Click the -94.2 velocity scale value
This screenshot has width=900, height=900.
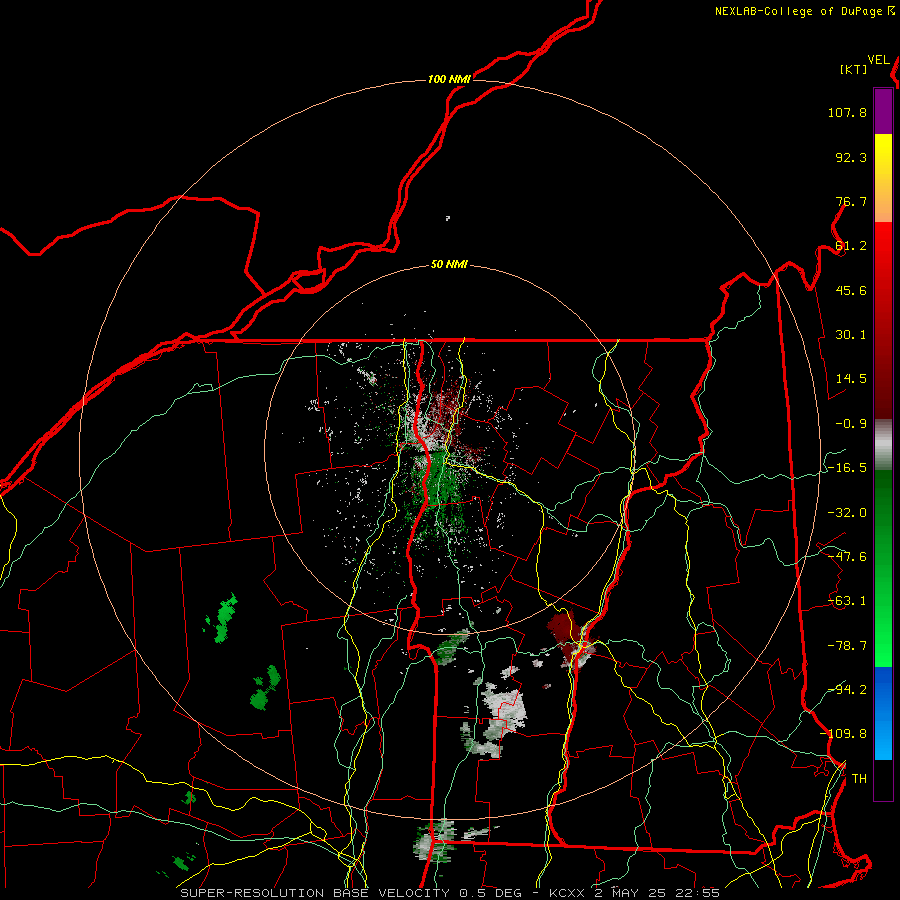pos(847,690)
